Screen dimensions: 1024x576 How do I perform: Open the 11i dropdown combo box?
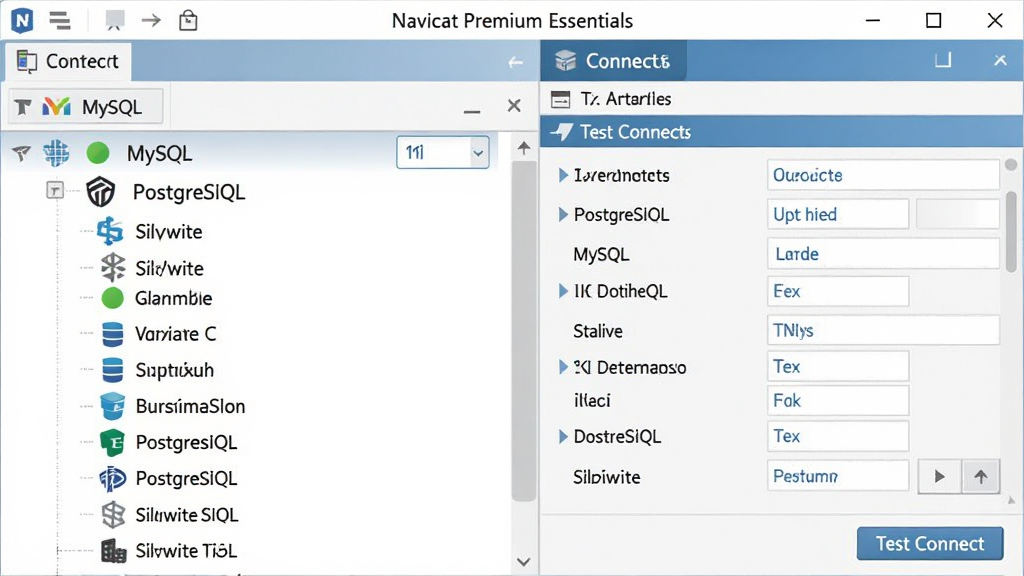point(443,152)
